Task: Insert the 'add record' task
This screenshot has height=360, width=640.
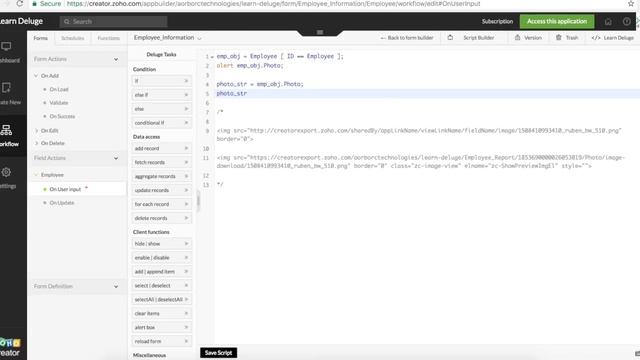Action: click(x=162, y=149)
